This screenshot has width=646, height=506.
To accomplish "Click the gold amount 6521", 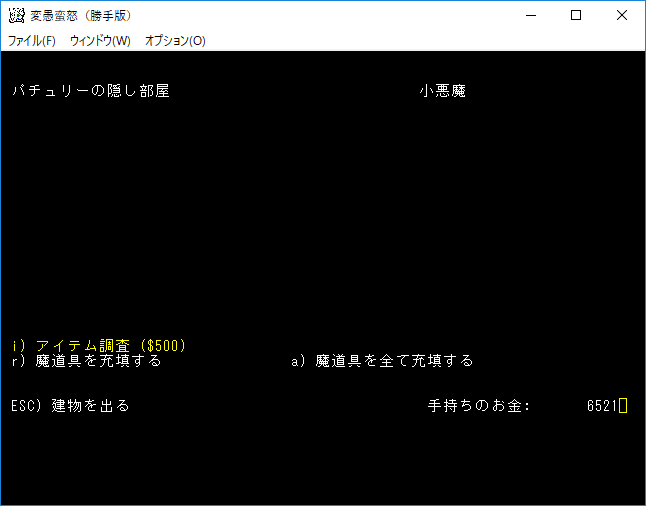I will click(x=602, y=406).
